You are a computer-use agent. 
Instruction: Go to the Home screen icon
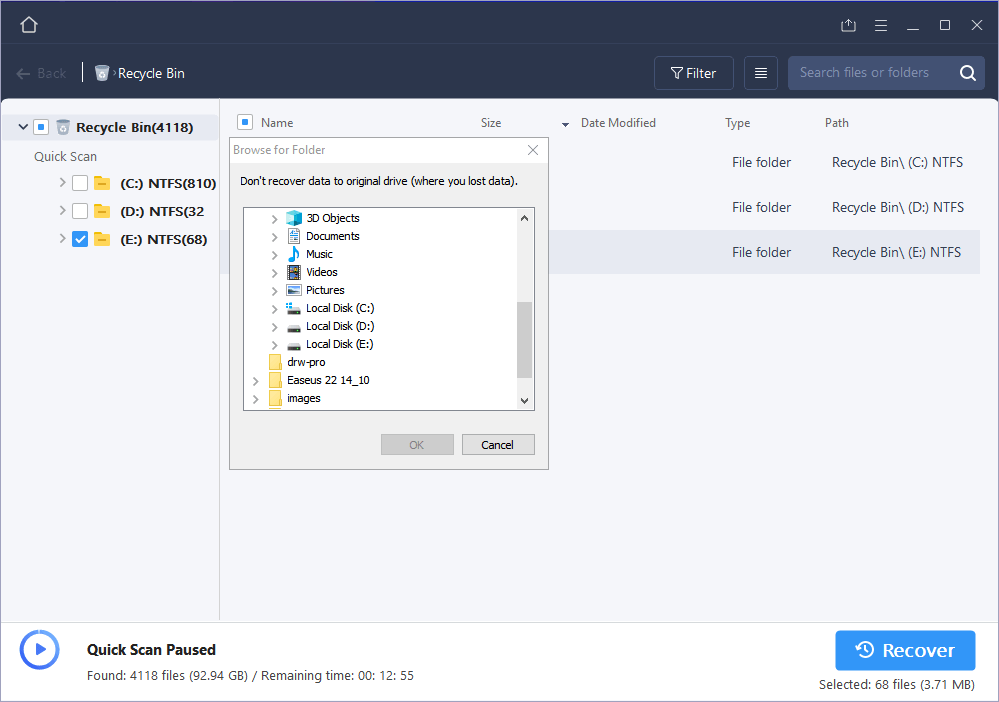29,24
